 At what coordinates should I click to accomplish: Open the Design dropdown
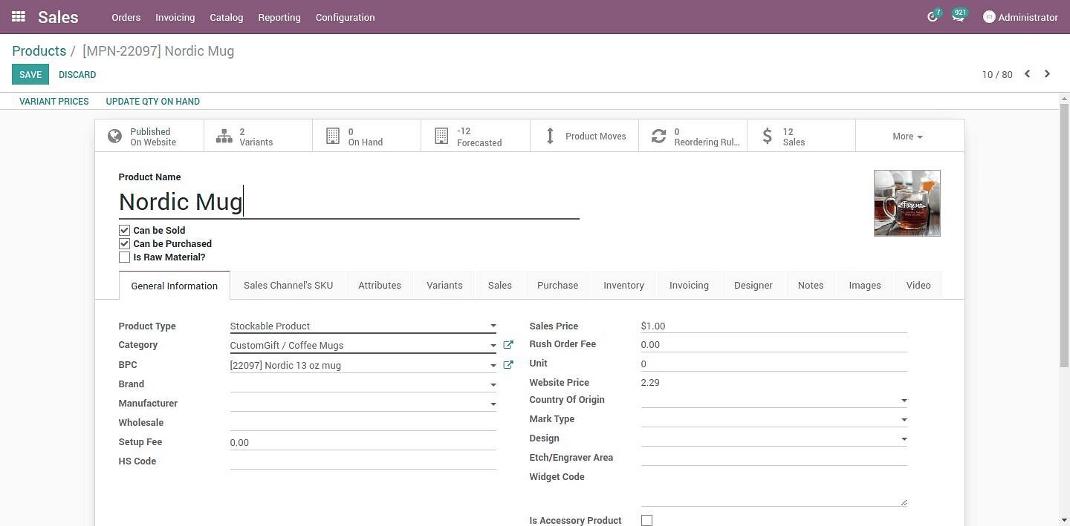tap(774, 439)
